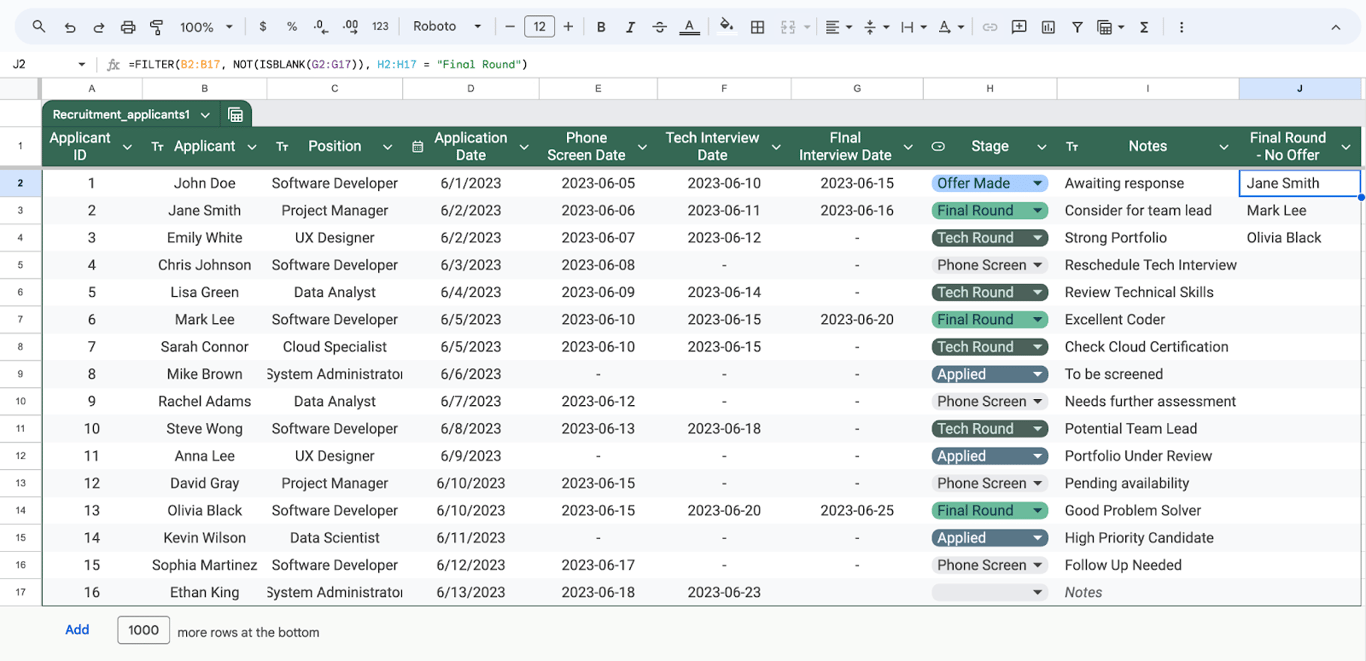Open Chris Johnson's Phone Screen stage chip

tap(990, 265)
